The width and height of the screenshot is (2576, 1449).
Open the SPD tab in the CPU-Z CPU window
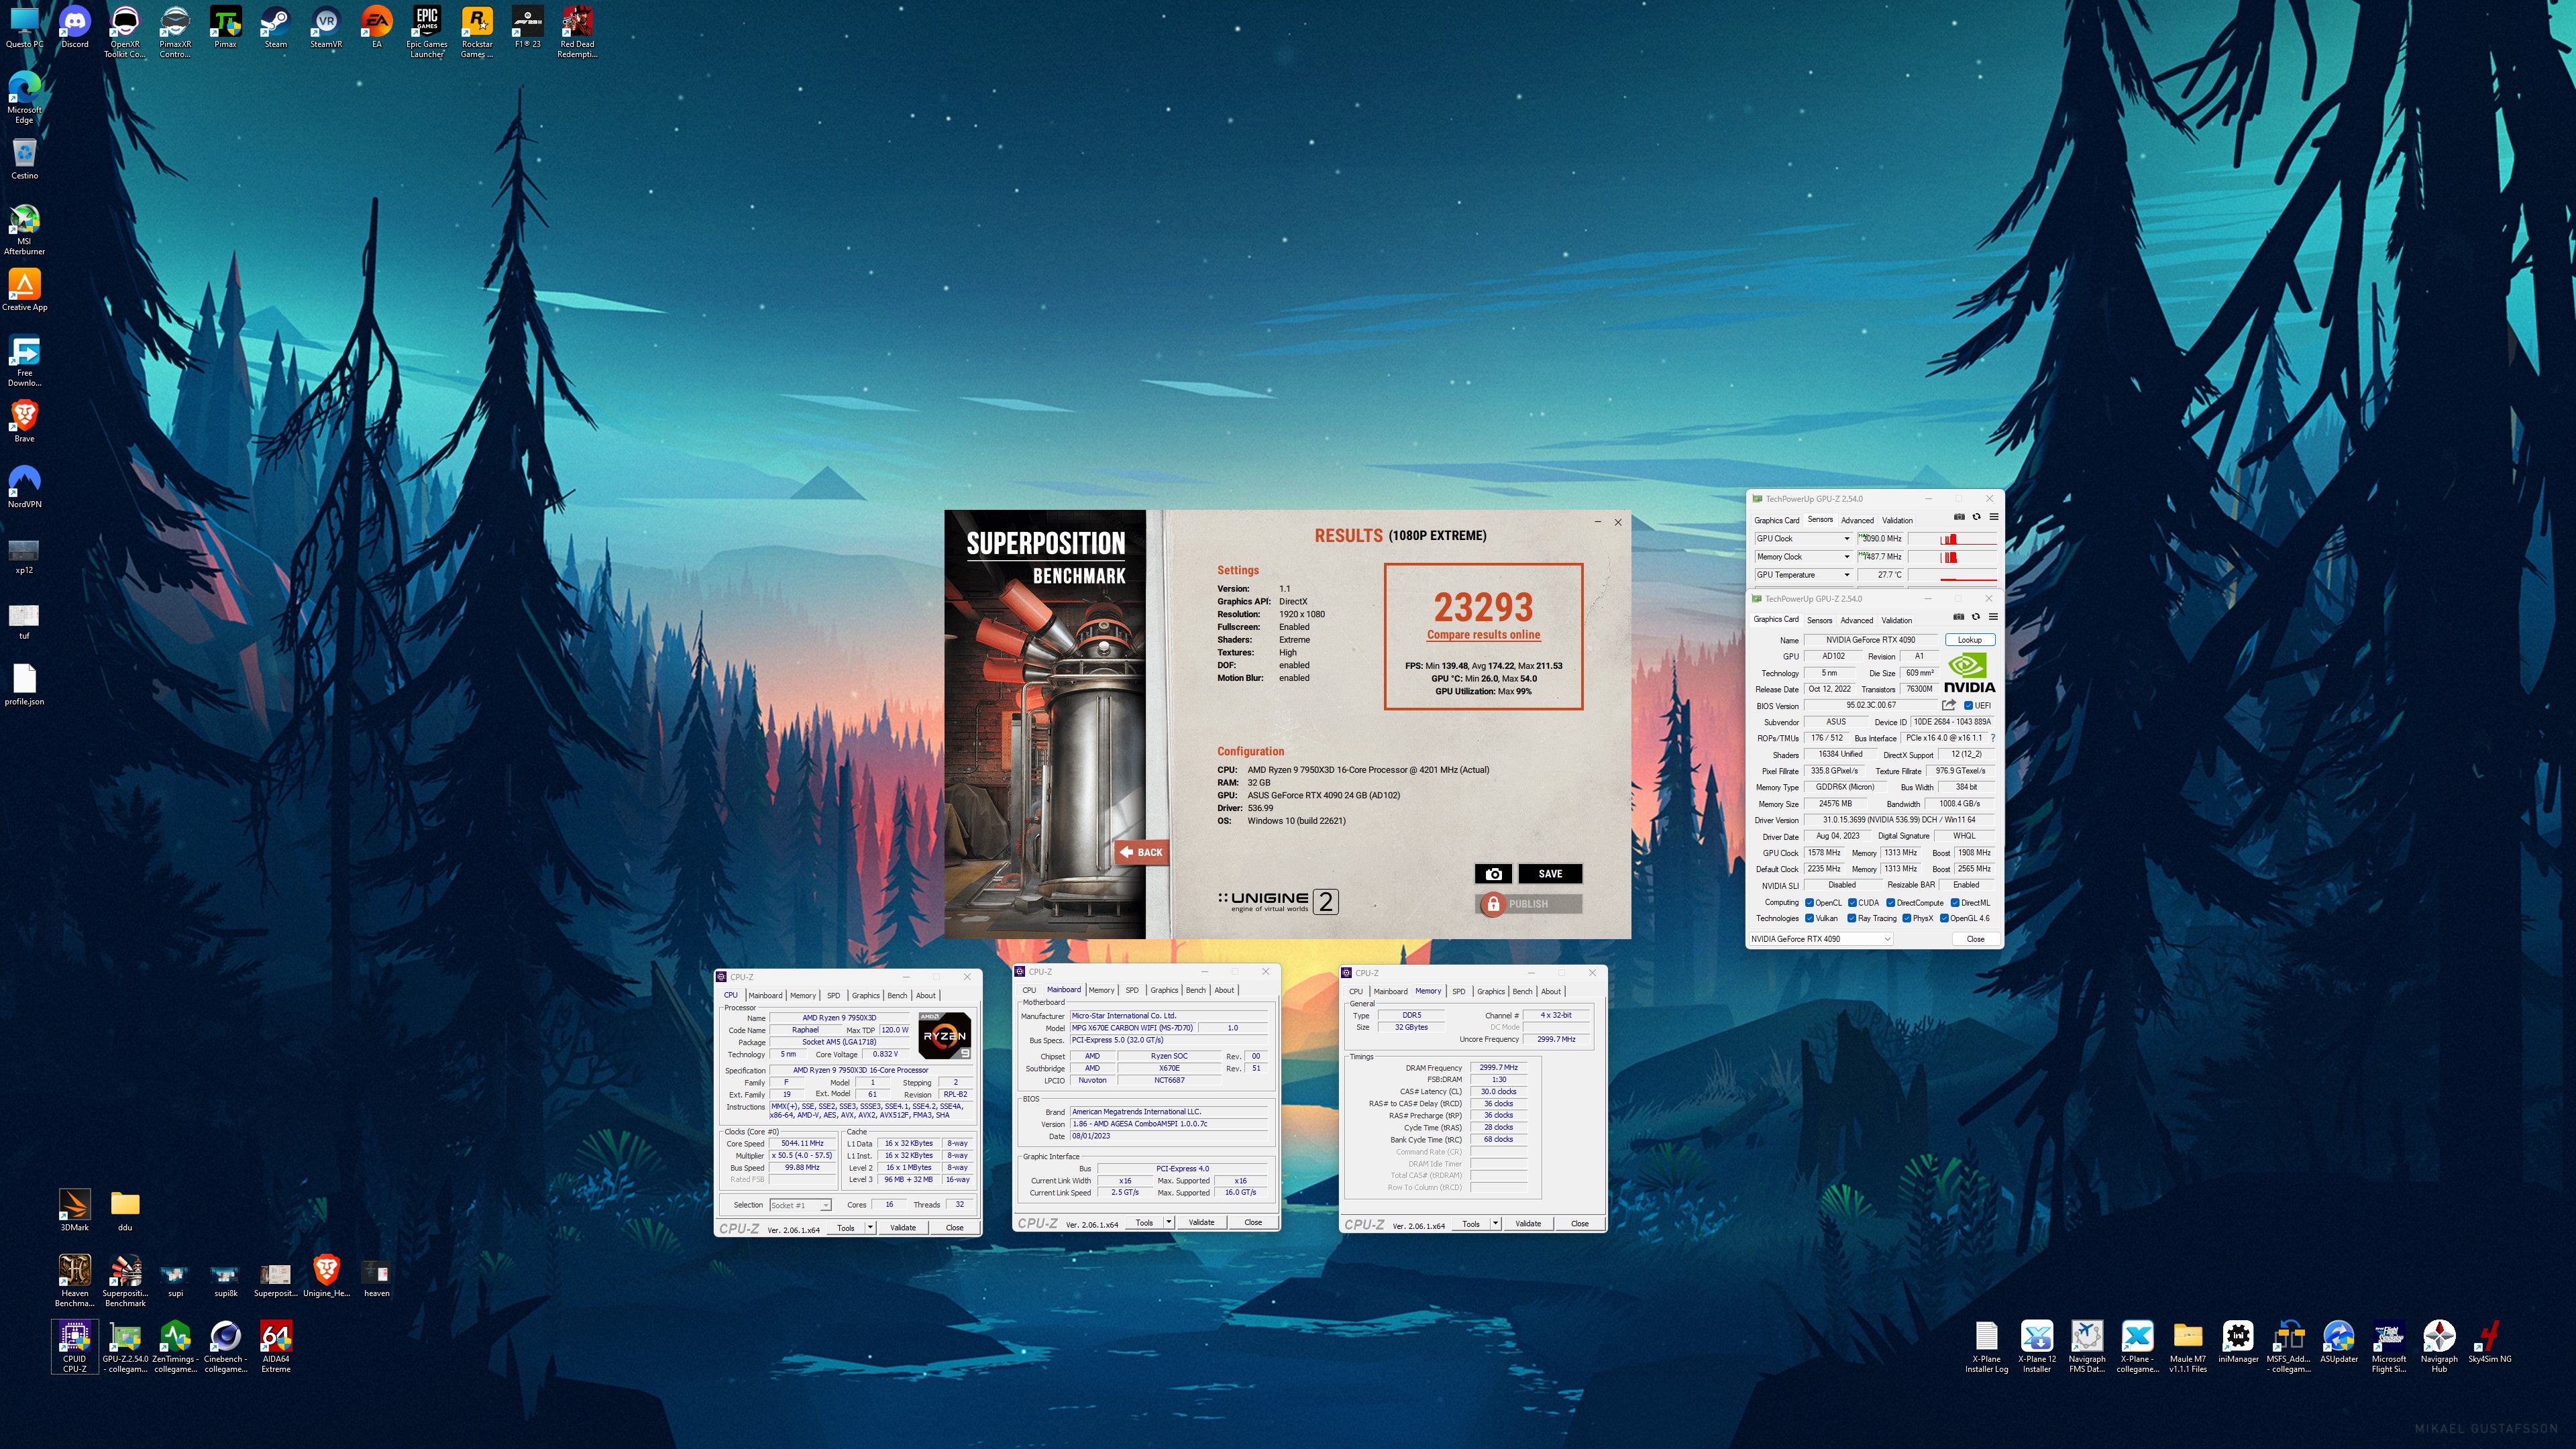coord(833,996)
